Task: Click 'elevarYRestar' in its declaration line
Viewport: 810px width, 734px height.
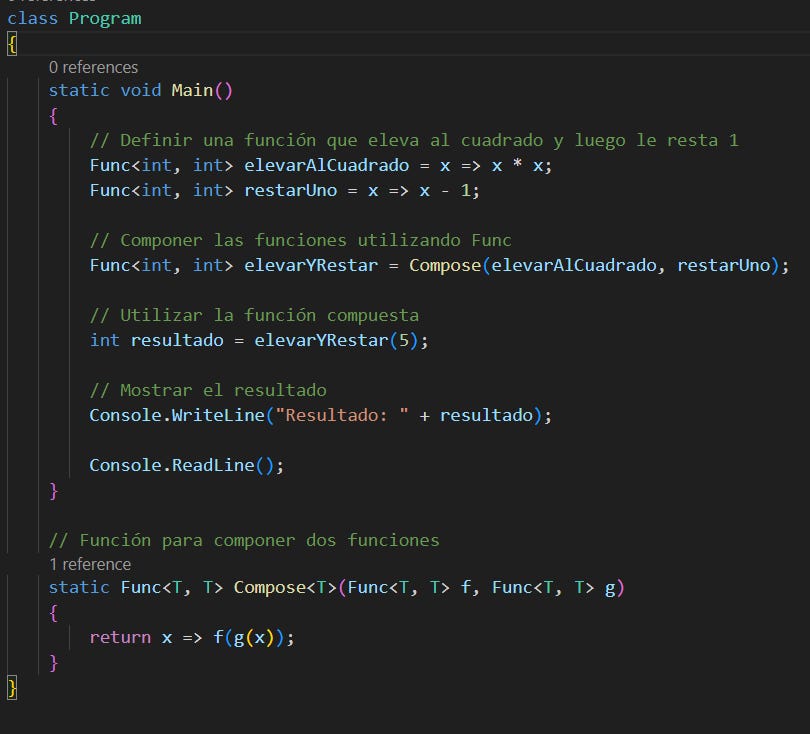Action: [x=311, y=265]
